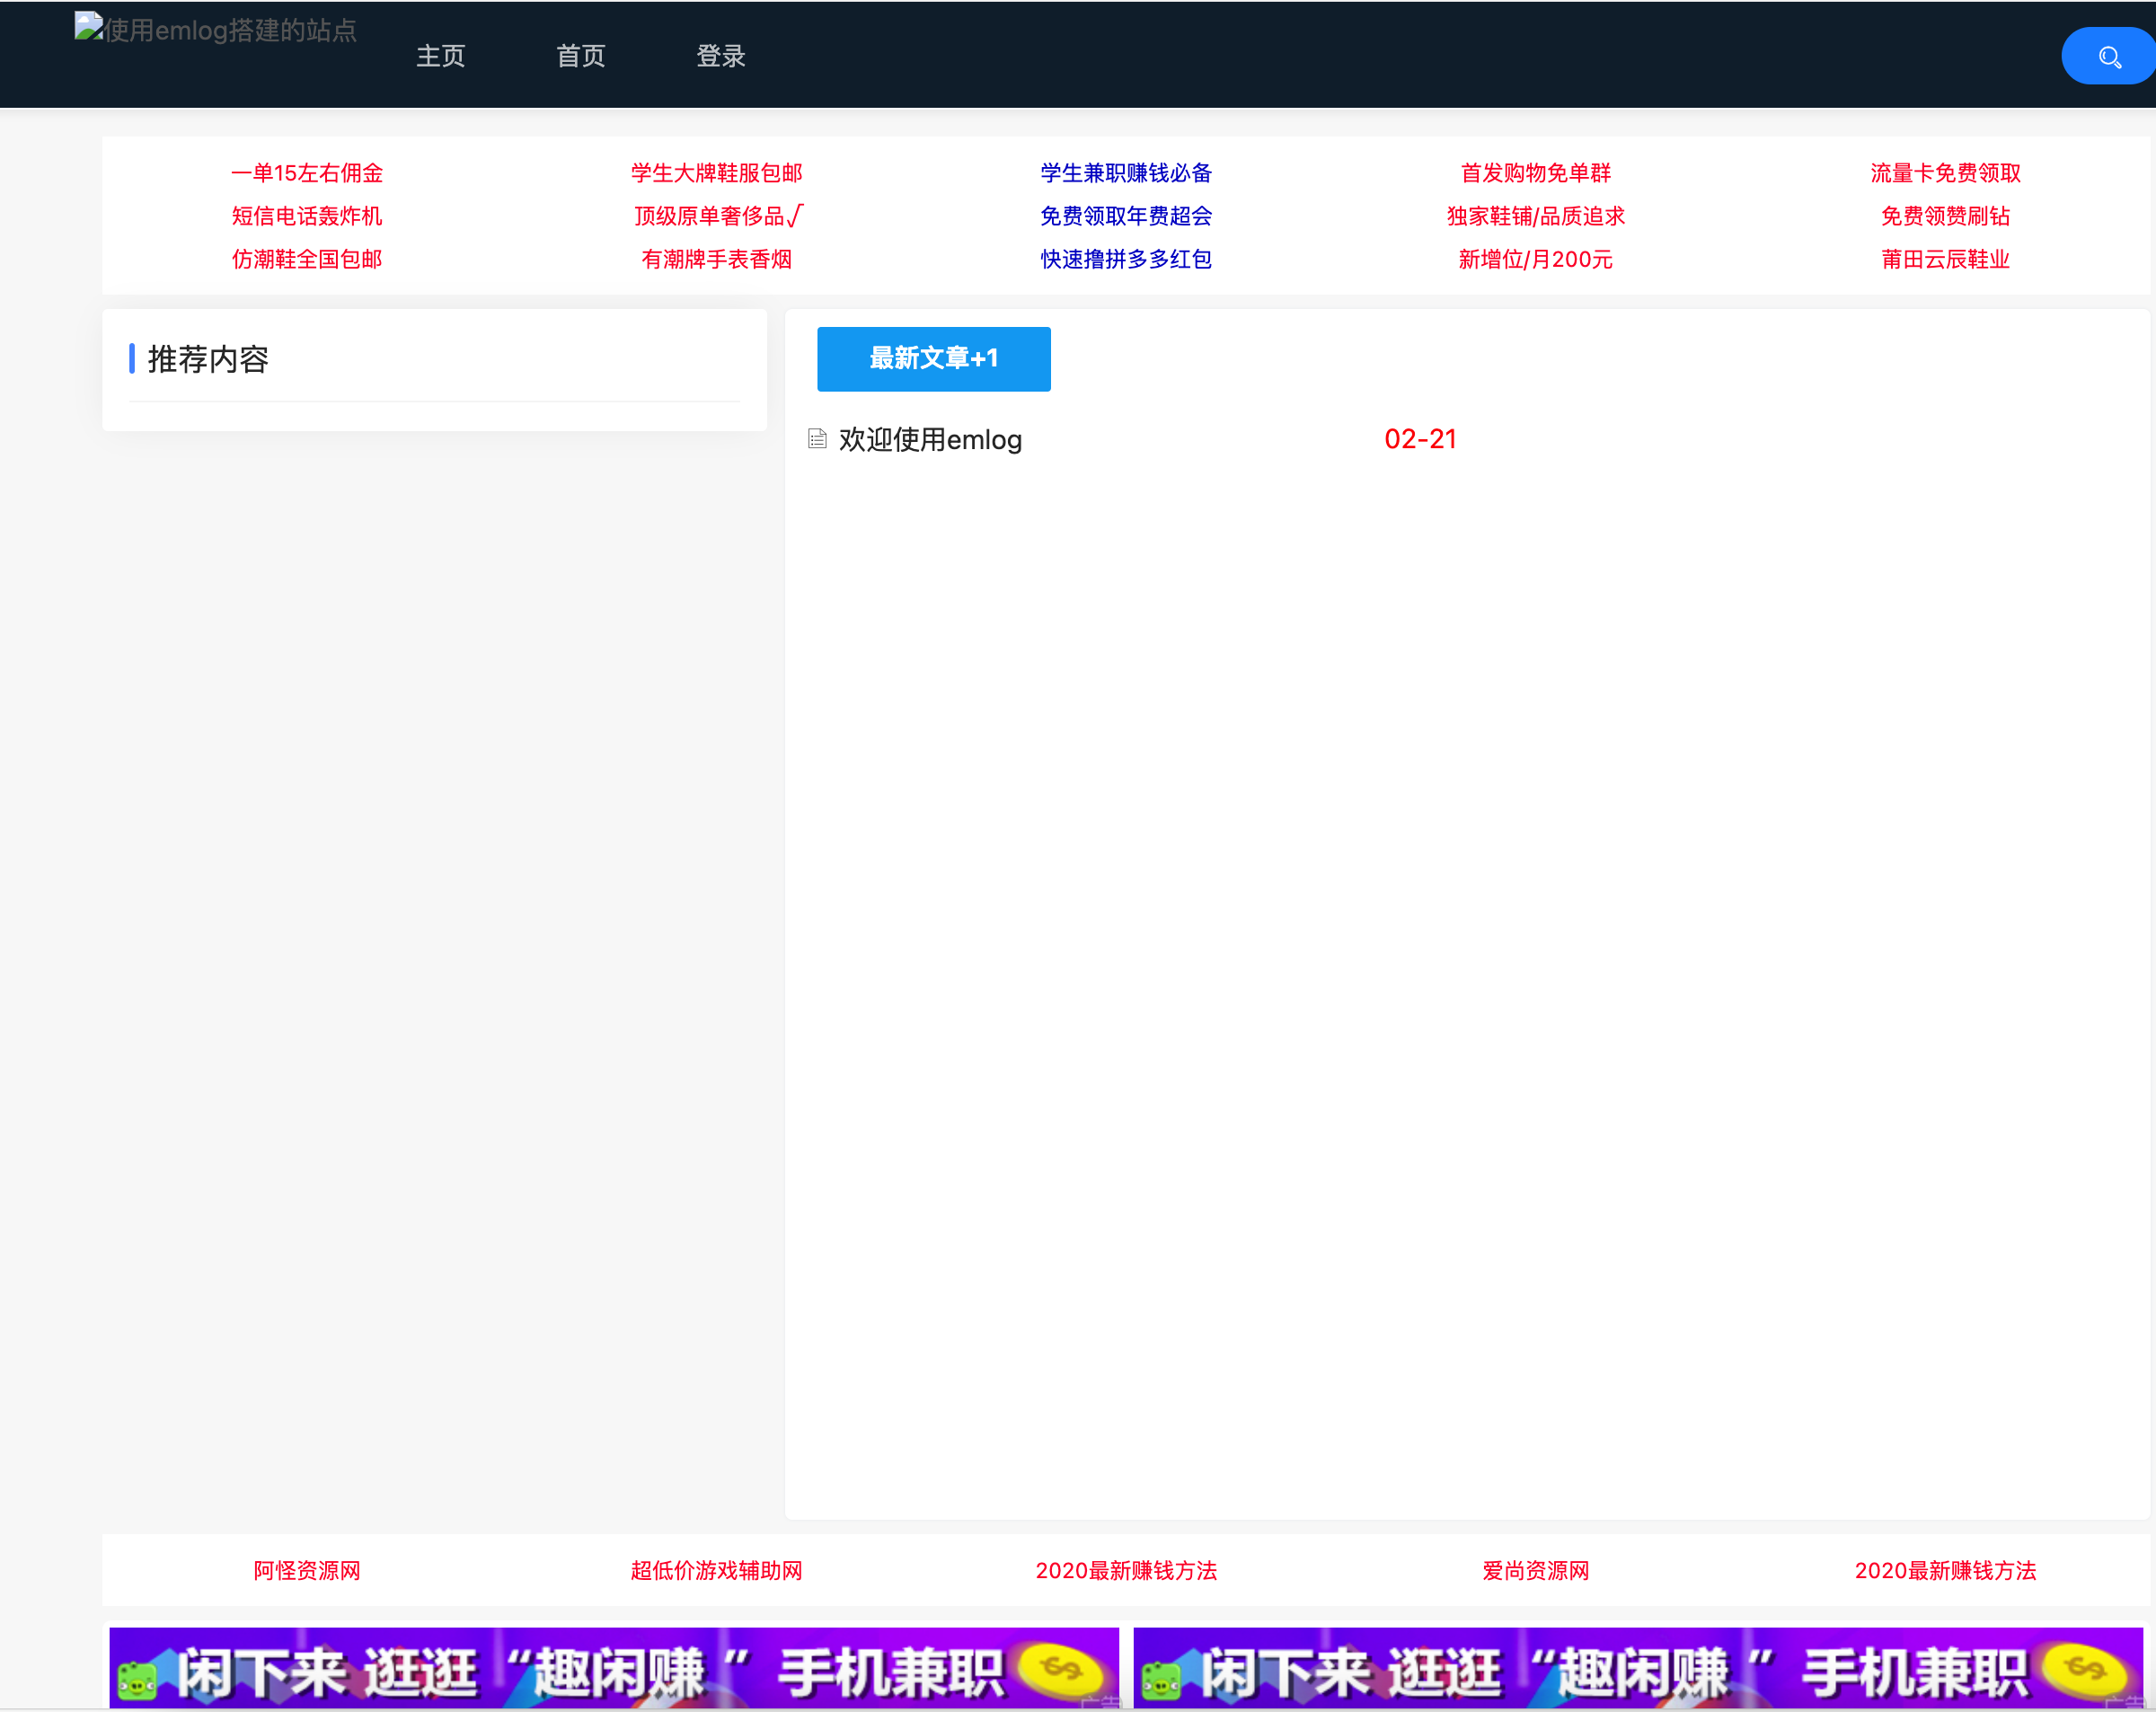This screenshot has width=2156, height=1712.
Task: Open the 莆田云辰鞋业 link
Action: click(x=1946, y=259)
